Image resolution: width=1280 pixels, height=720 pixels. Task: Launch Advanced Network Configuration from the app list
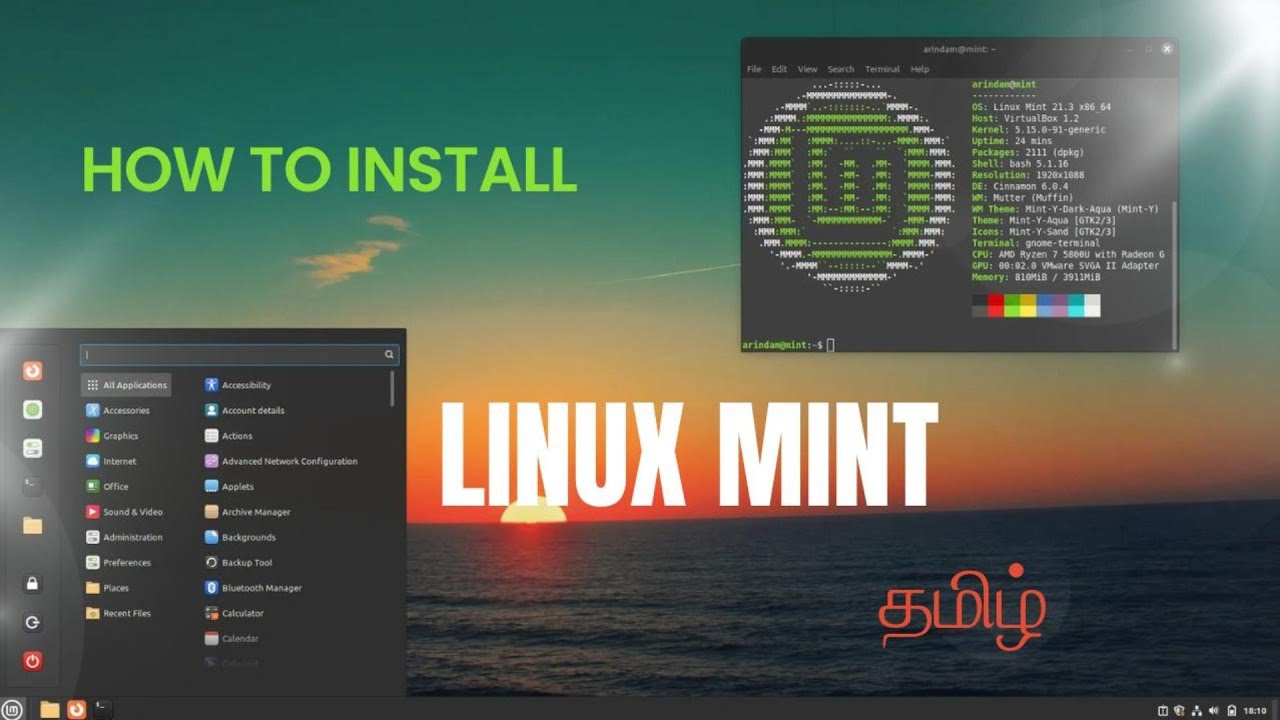pos(281,461)
